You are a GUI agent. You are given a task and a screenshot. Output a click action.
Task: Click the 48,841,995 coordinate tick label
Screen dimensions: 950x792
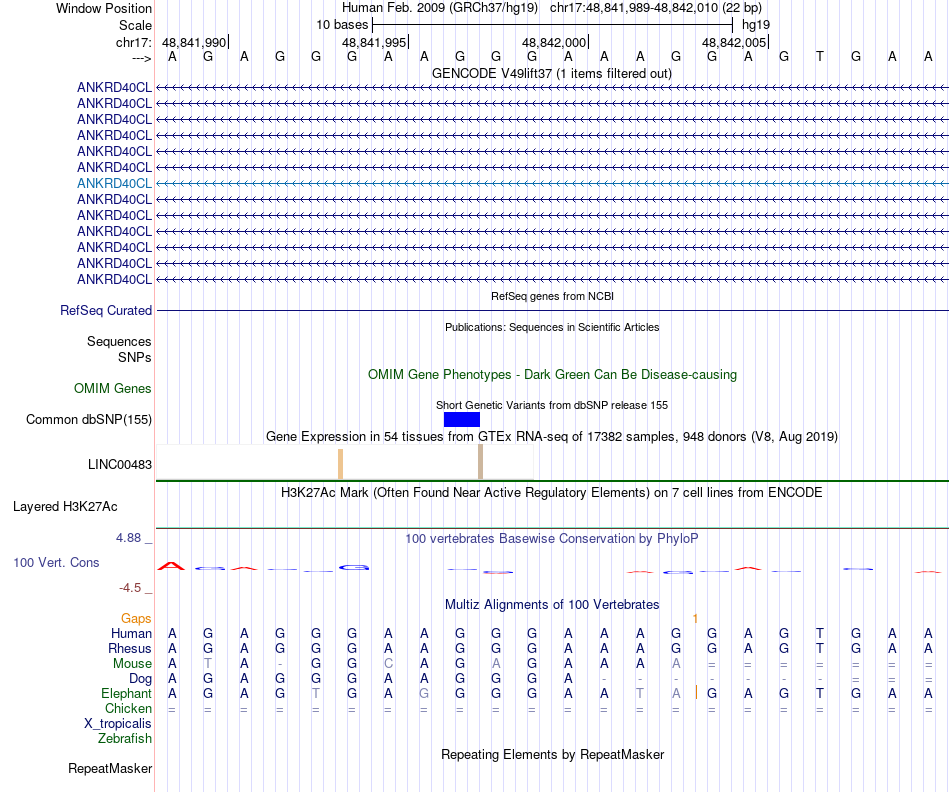[x=374, y=42]
